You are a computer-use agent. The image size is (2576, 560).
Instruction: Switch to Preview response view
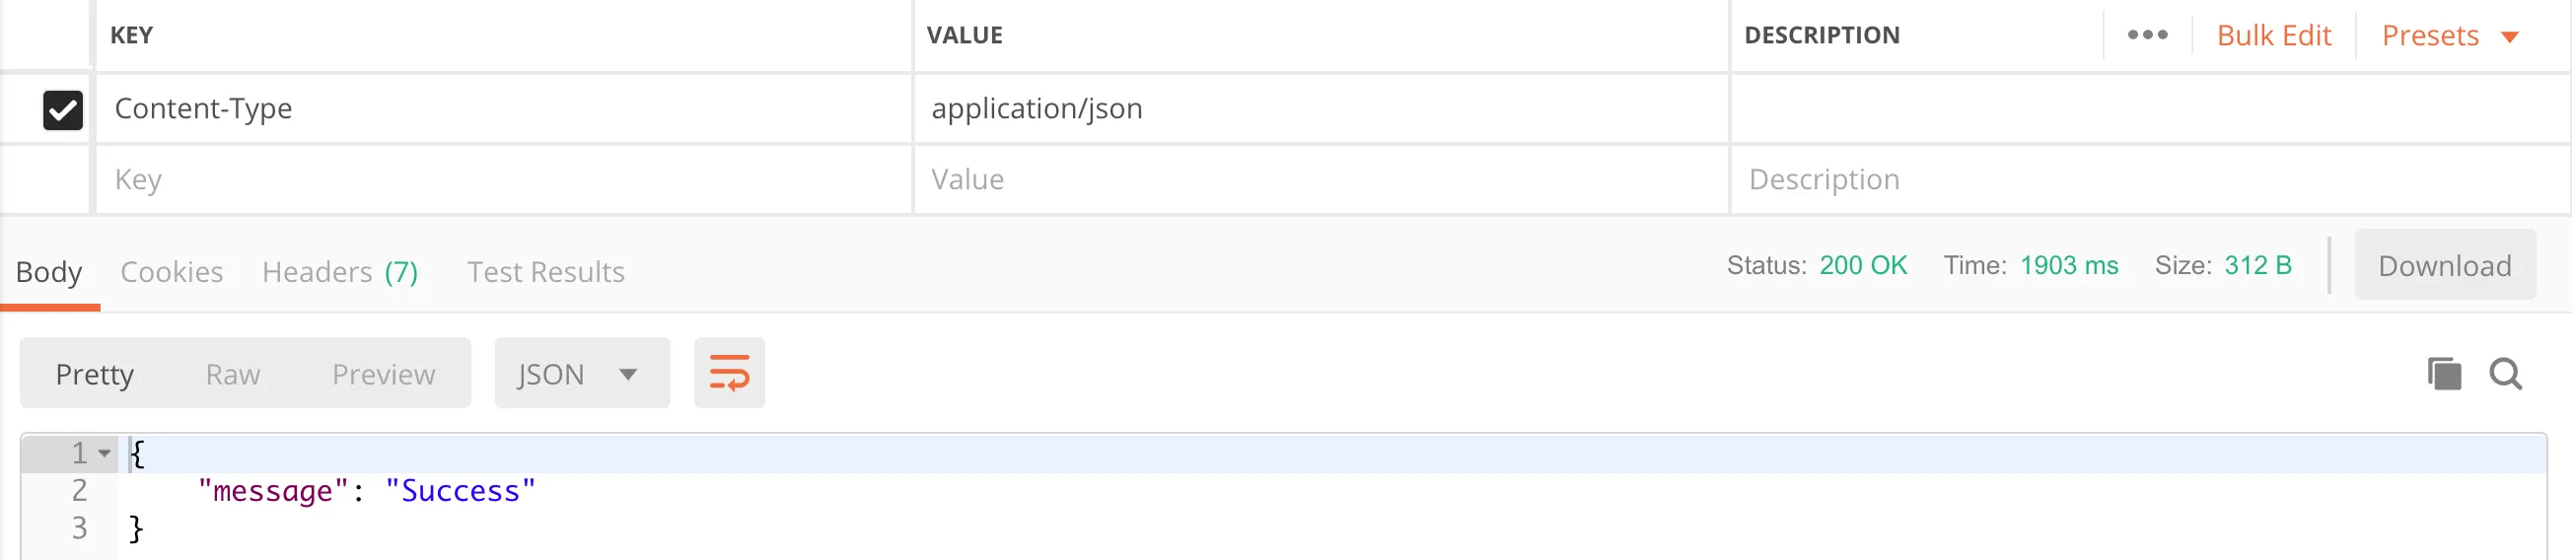[x=383, y=374]
